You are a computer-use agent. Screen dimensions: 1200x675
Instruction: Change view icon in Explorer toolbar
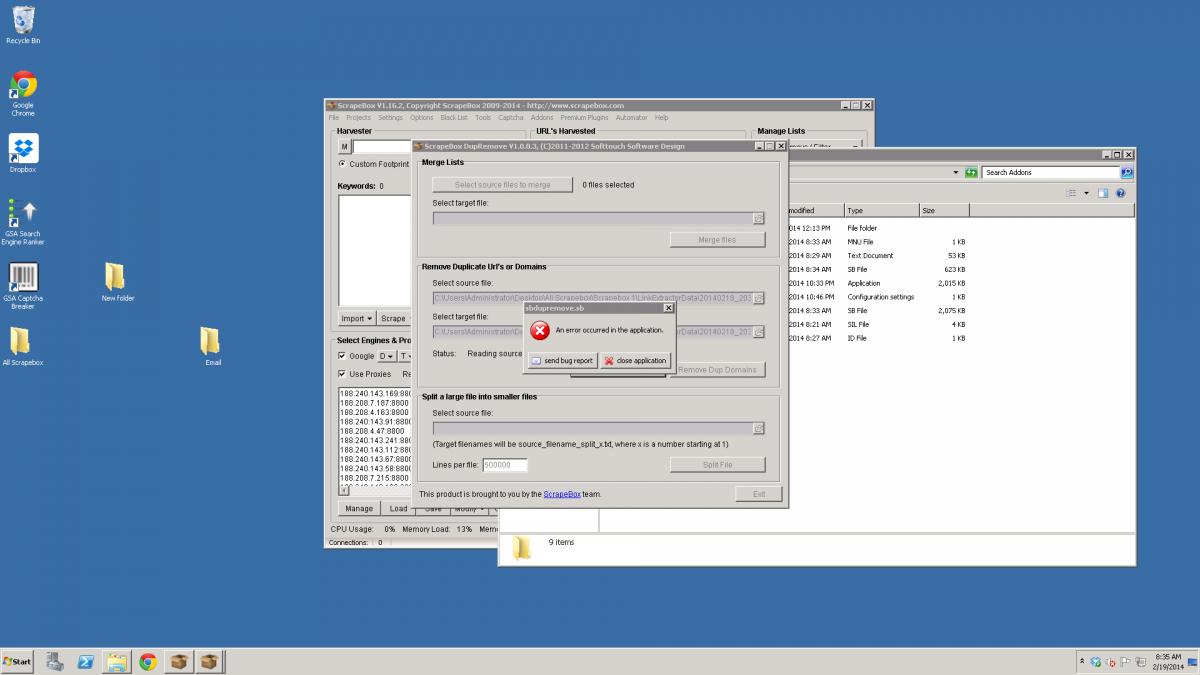[x=1071, y=193]
